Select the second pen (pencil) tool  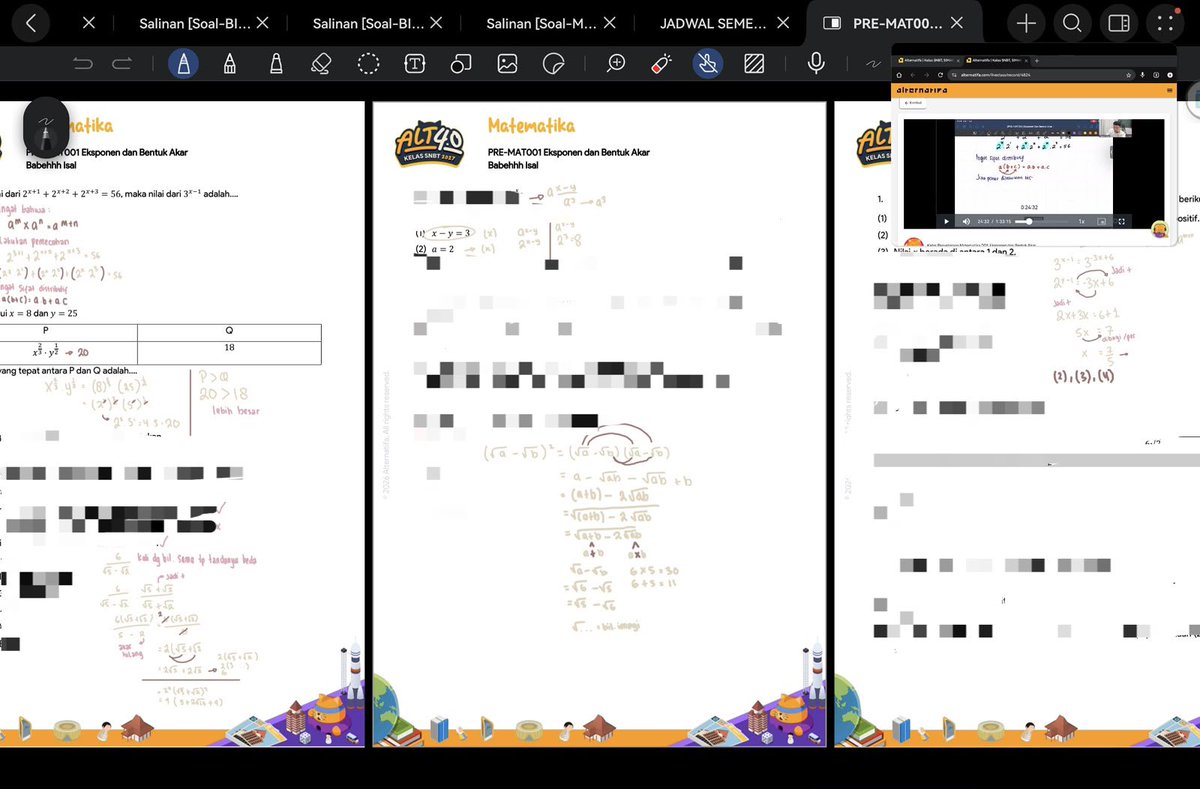click(x=229, y=64)
